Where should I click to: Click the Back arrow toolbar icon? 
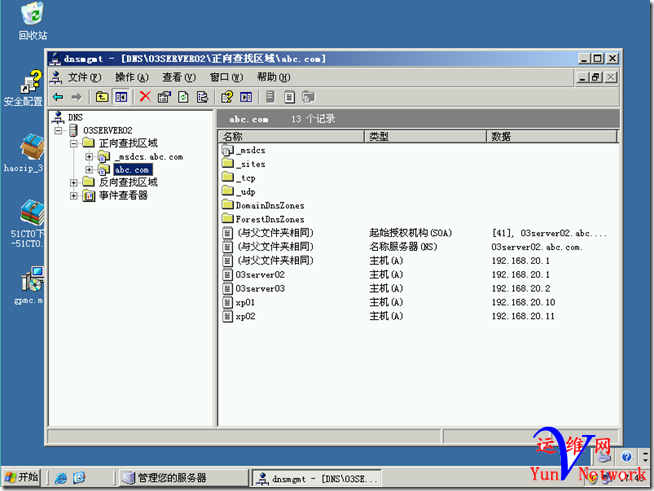click(x=58, y=97)
